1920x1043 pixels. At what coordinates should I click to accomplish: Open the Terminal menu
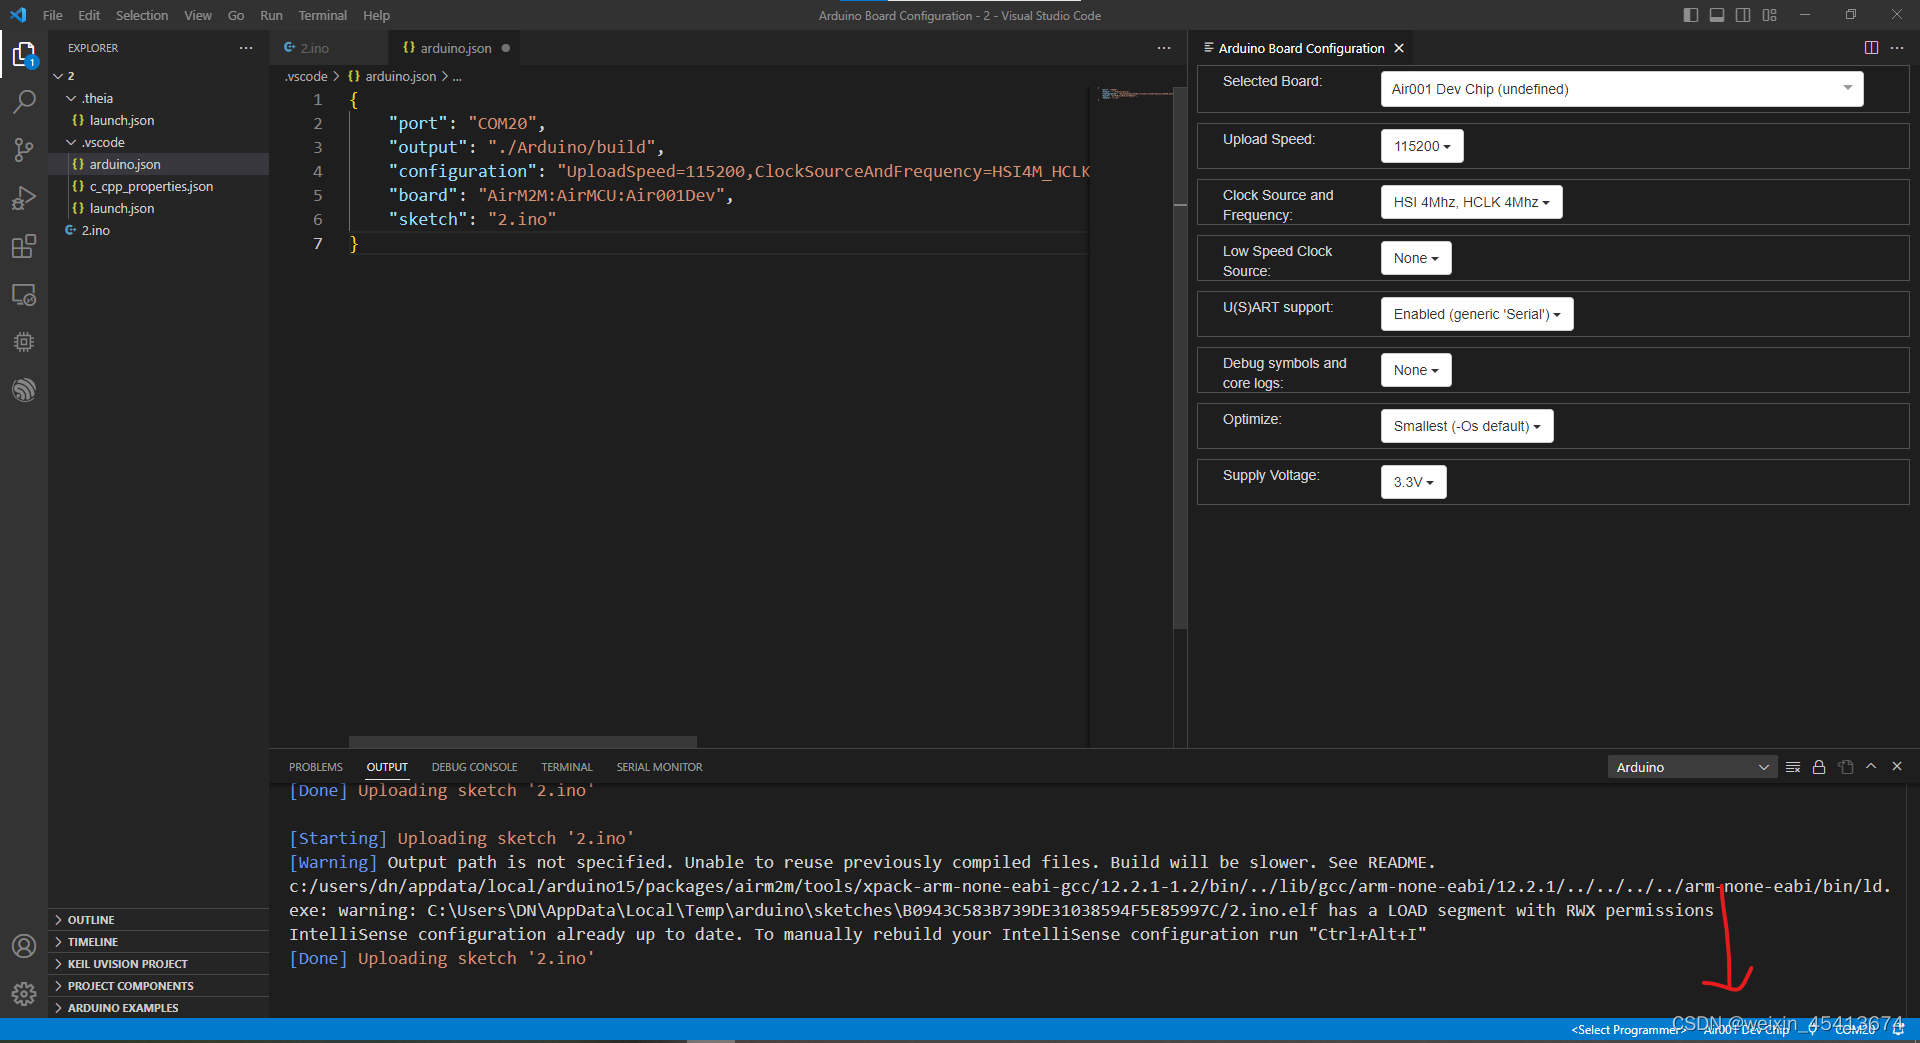pos(322,15)
